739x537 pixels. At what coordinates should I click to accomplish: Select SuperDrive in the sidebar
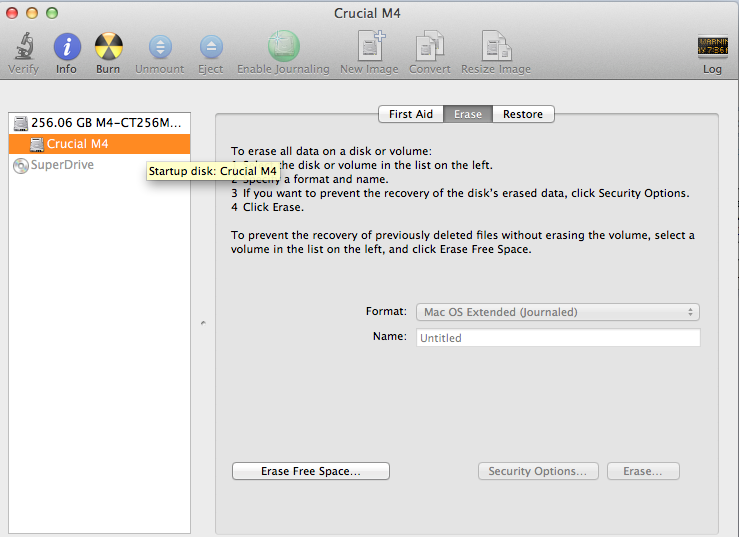[99, 165]
